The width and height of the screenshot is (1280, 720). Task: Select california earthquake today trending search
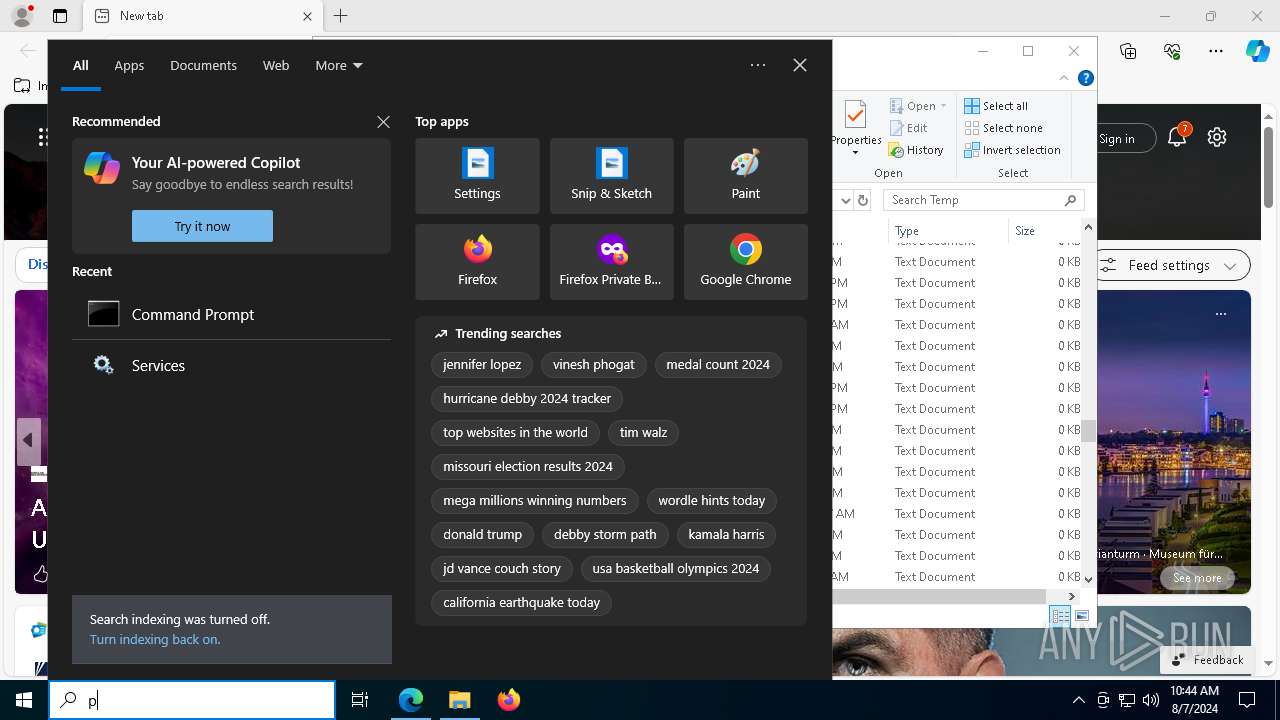521,603
